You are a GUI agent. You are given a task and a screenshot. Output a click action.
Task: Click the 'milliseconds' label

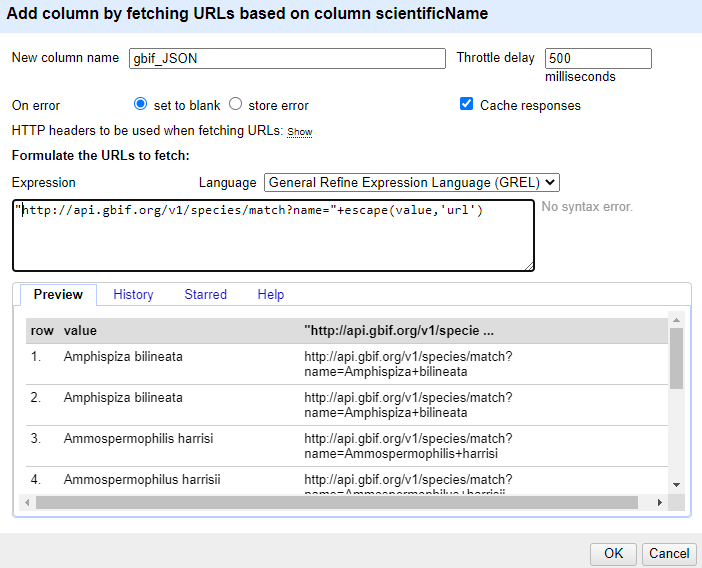[x=580, y=77]
